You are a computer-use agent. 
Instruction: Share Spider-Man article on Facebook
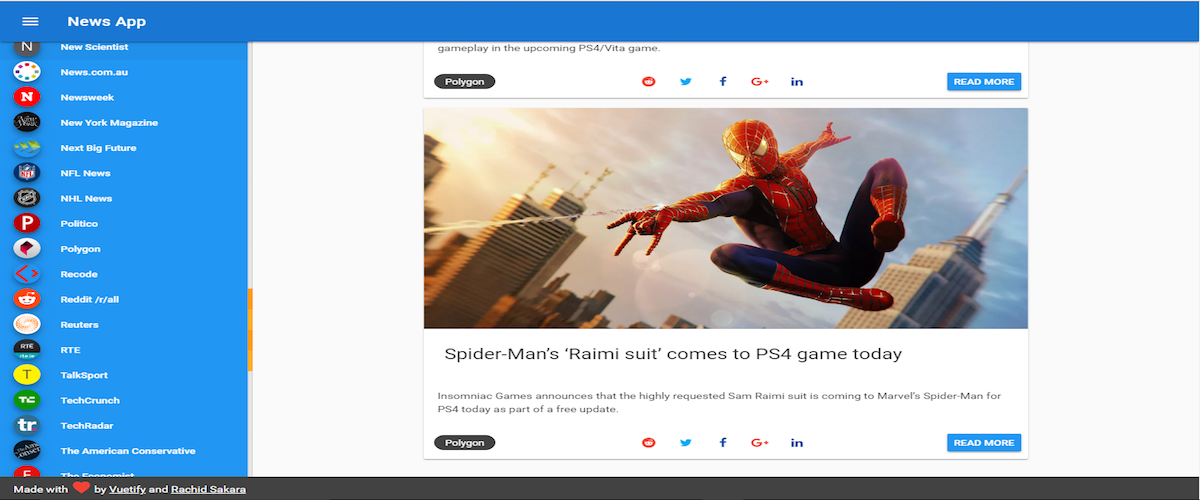click(723, 442)
